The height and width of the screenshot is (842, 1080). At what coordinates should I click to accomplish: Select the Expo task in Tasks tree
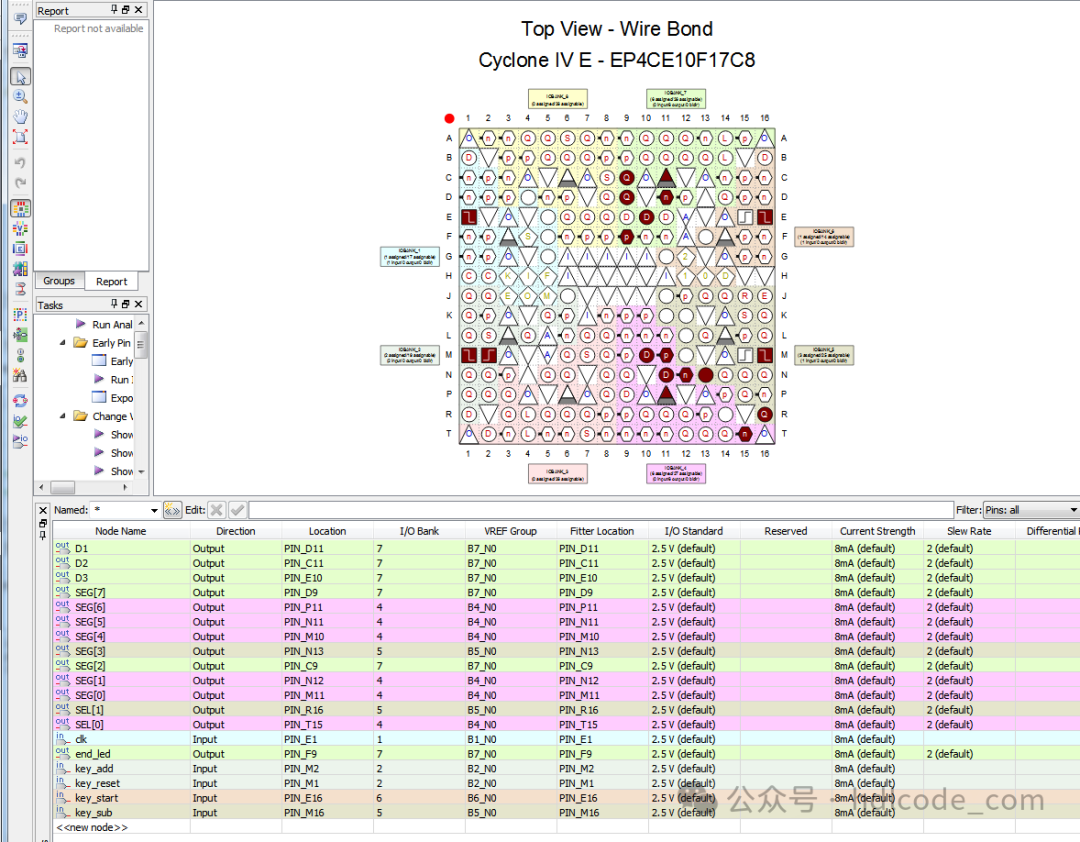(x=121, y=398)
